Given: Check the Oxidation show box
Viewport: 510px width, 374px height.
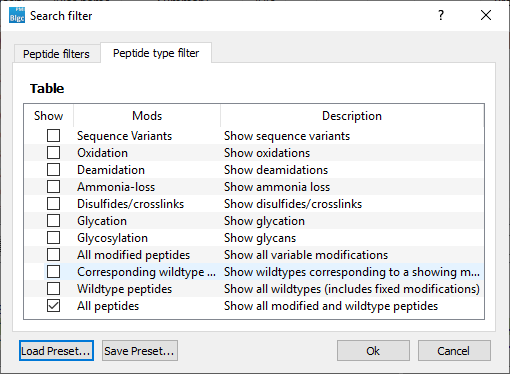Looking at the screenshot, I should tap(53, 153).
